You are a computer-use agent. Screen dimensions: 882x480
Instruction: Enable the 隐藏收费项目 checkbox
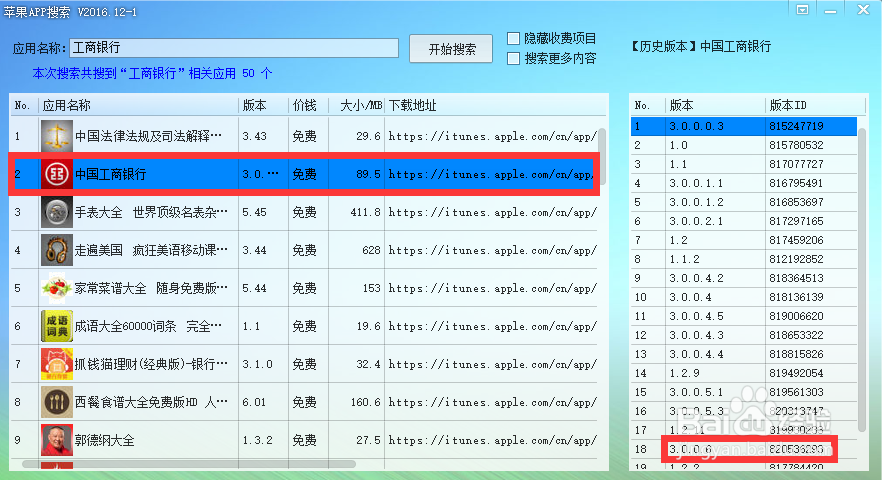pos(513,38)
